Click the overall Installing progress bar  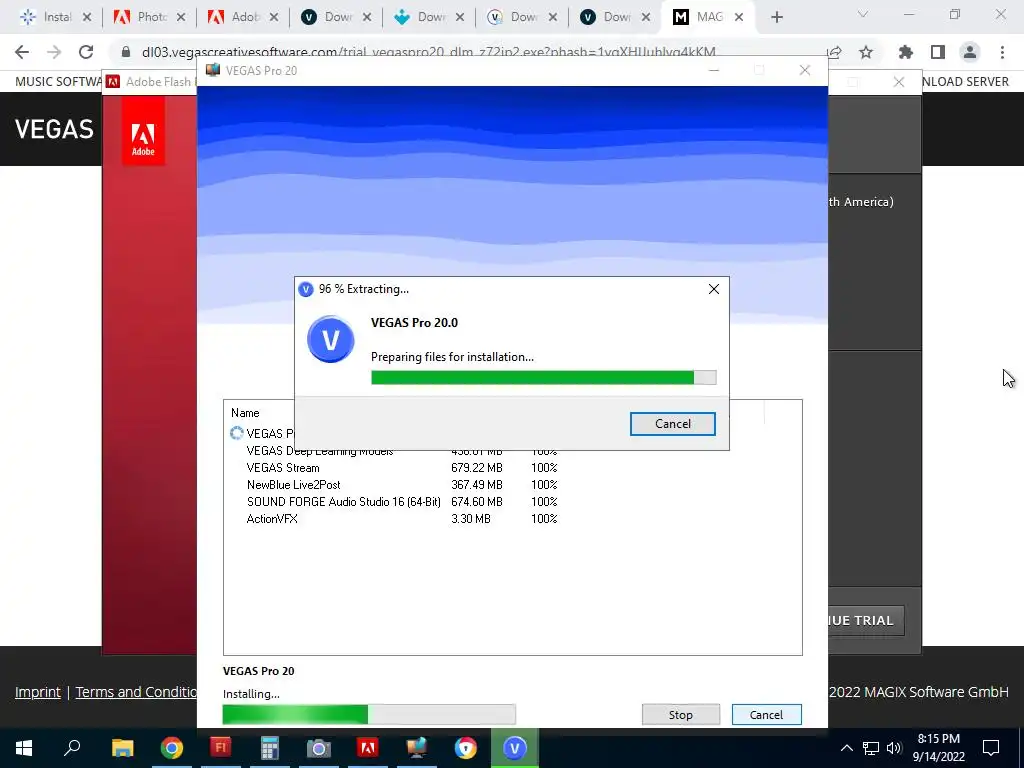point(369,714)
